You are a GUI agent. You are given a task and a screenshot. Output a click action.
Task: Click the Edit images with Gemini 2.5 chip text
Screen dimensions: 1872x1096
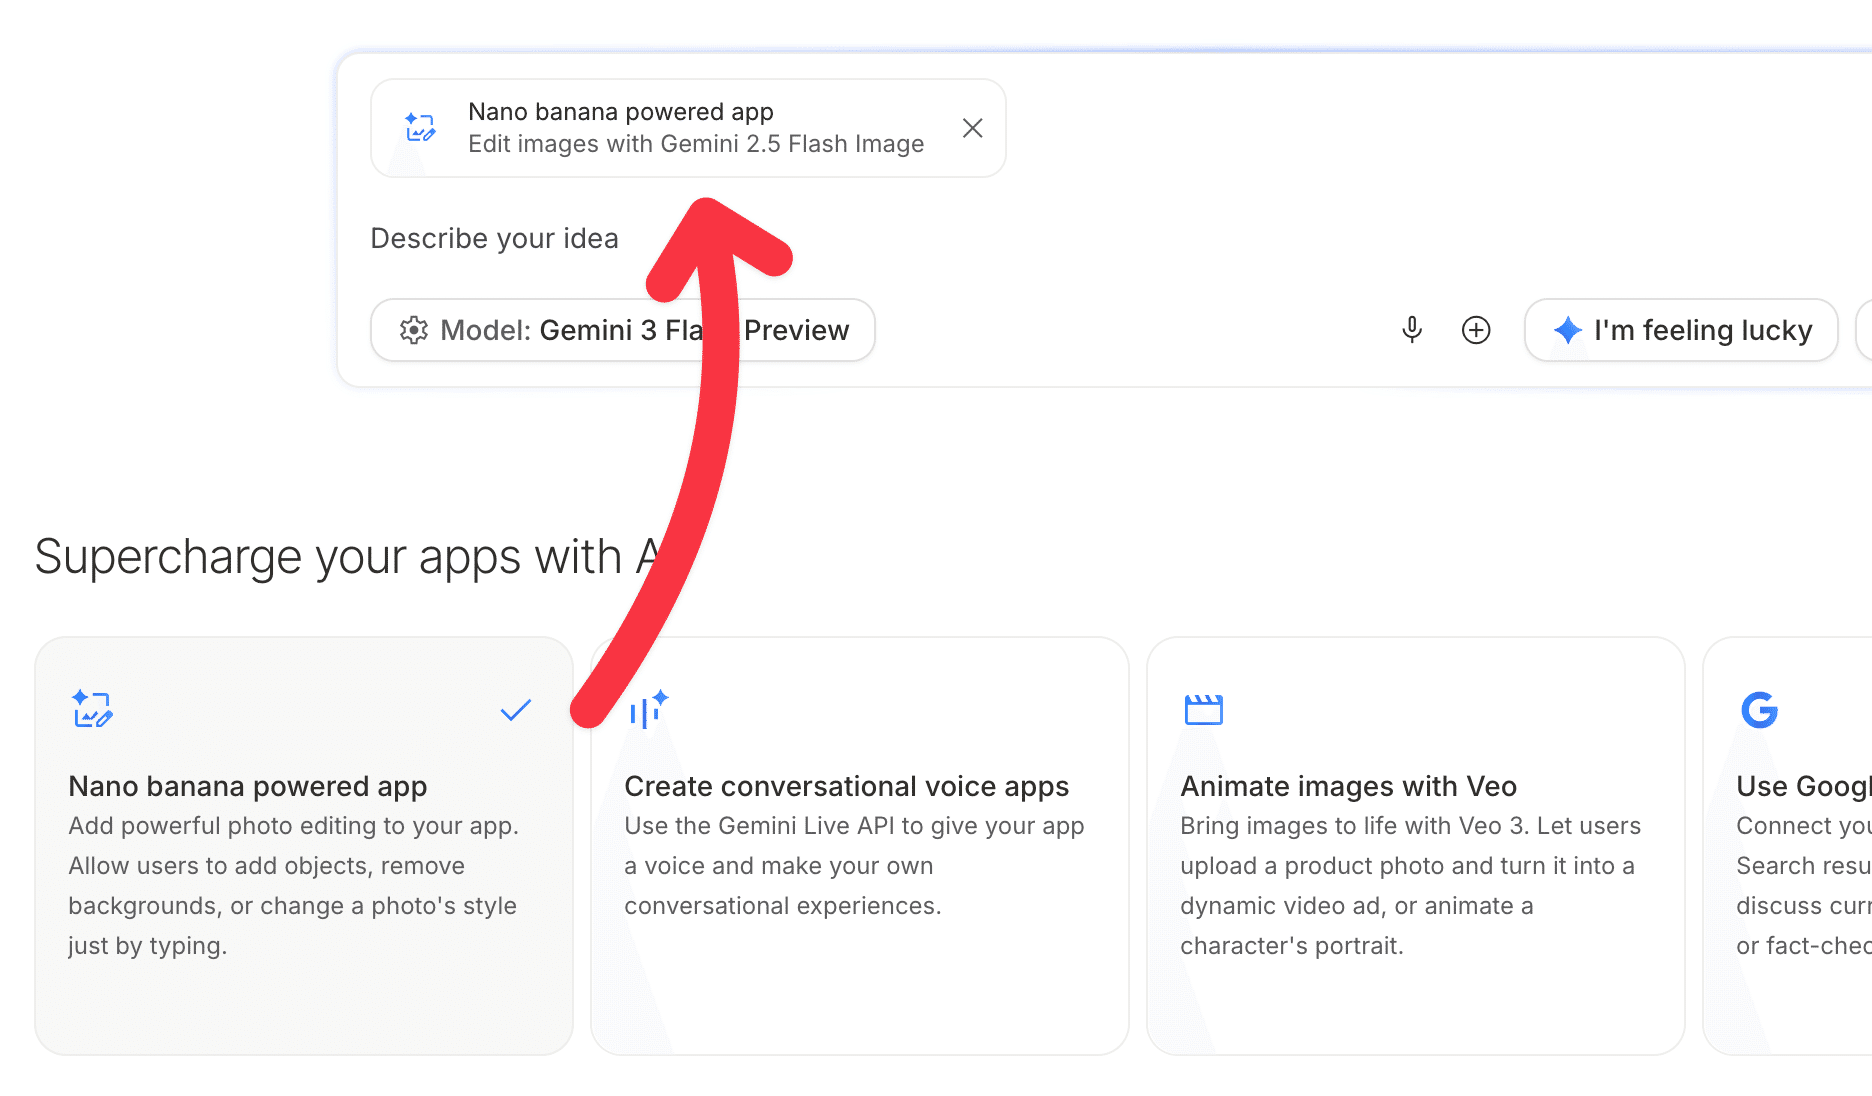coord(696,144)
